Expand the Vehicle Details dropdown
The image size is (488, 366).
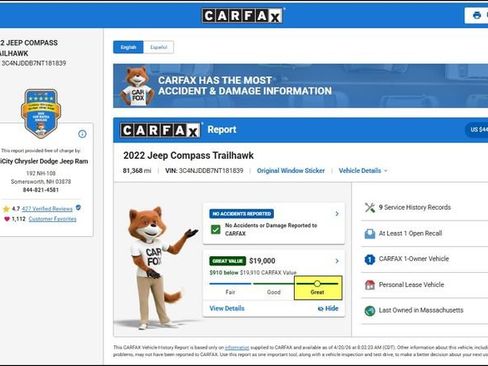pyautogui.click(x=363, y=171)
